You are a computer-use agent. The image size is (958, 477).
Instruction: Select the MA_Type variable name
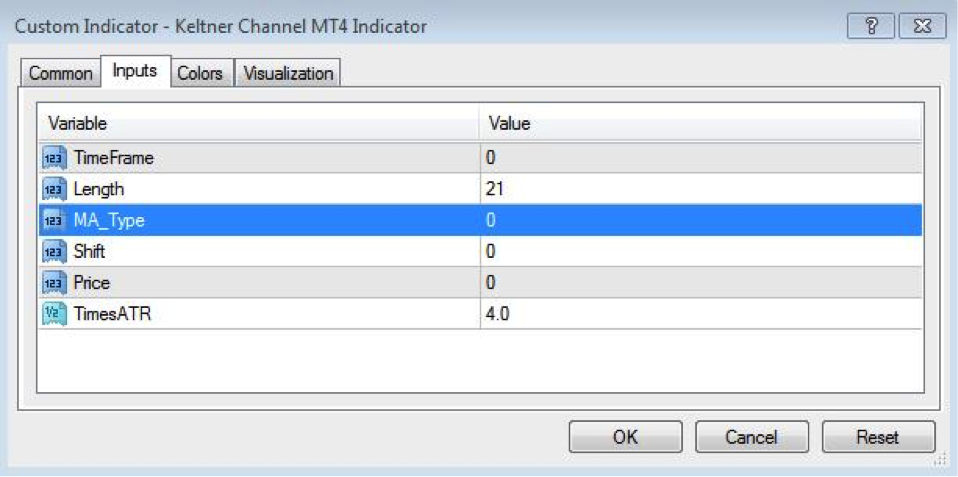coord(109,220)
